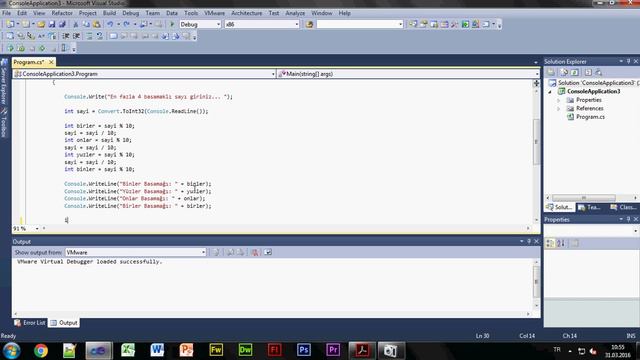Open Server Explorer side tab
640x360 pixels.
click(x=4, y=82)
